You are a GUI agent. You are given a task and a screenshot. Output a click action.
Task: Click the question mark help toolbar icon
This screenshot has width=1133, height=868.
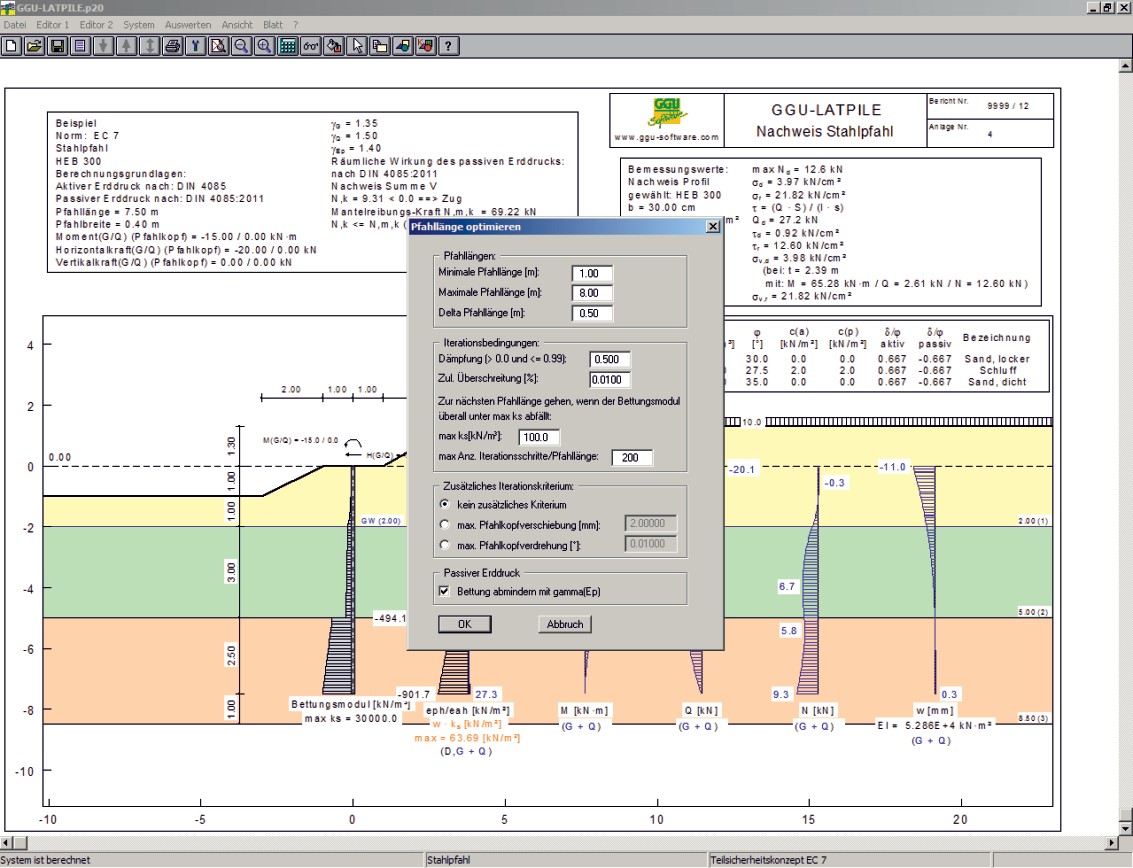[449, 46]
